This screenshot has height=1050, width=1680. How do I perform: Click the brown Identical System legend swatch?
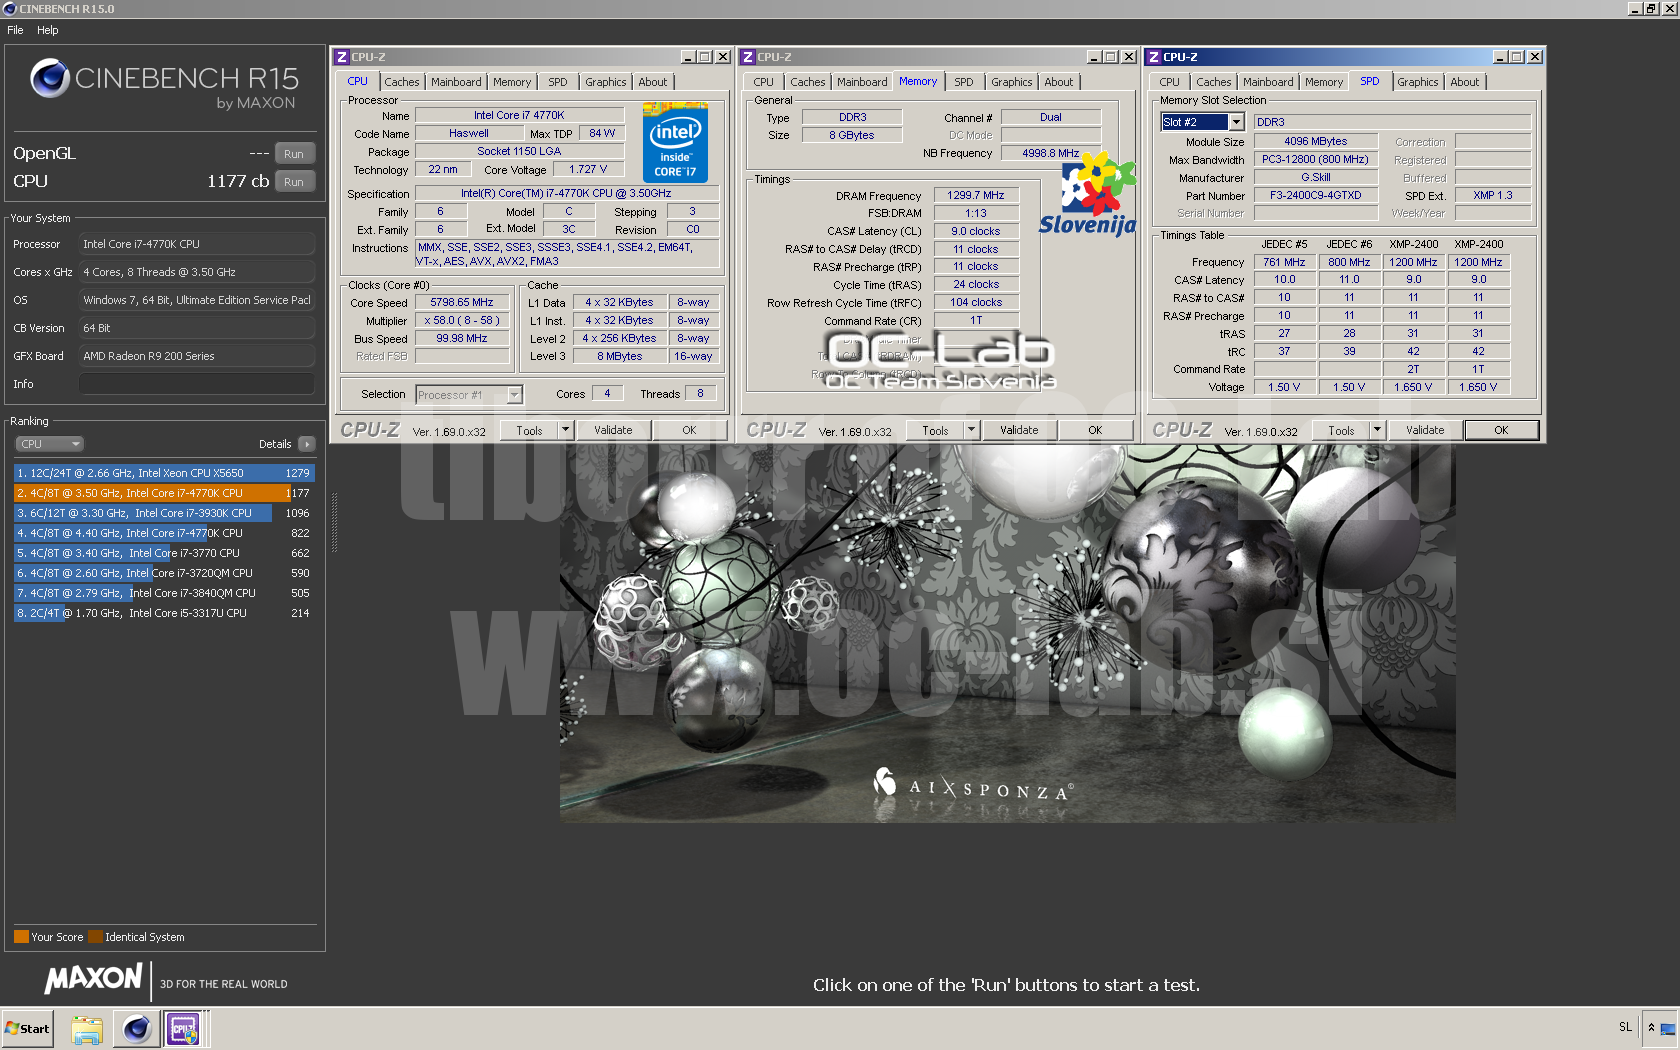point(95,937)
